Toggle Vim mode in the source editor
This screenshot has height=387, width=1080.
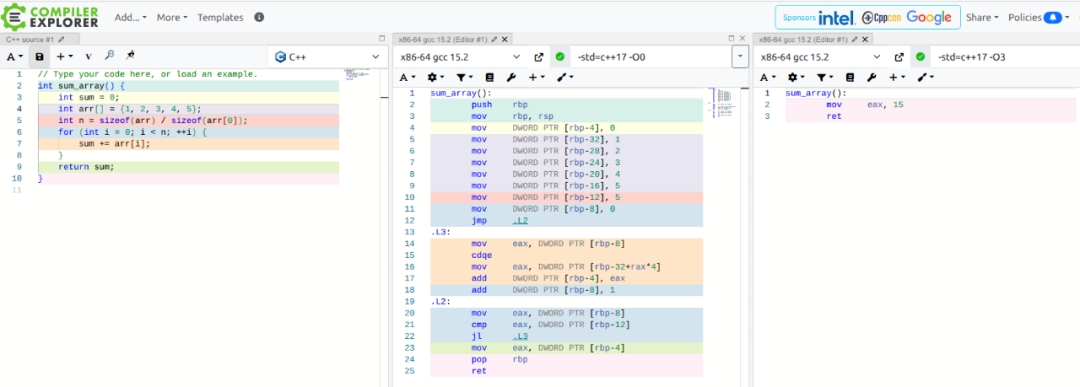click(x=88, y=56)
